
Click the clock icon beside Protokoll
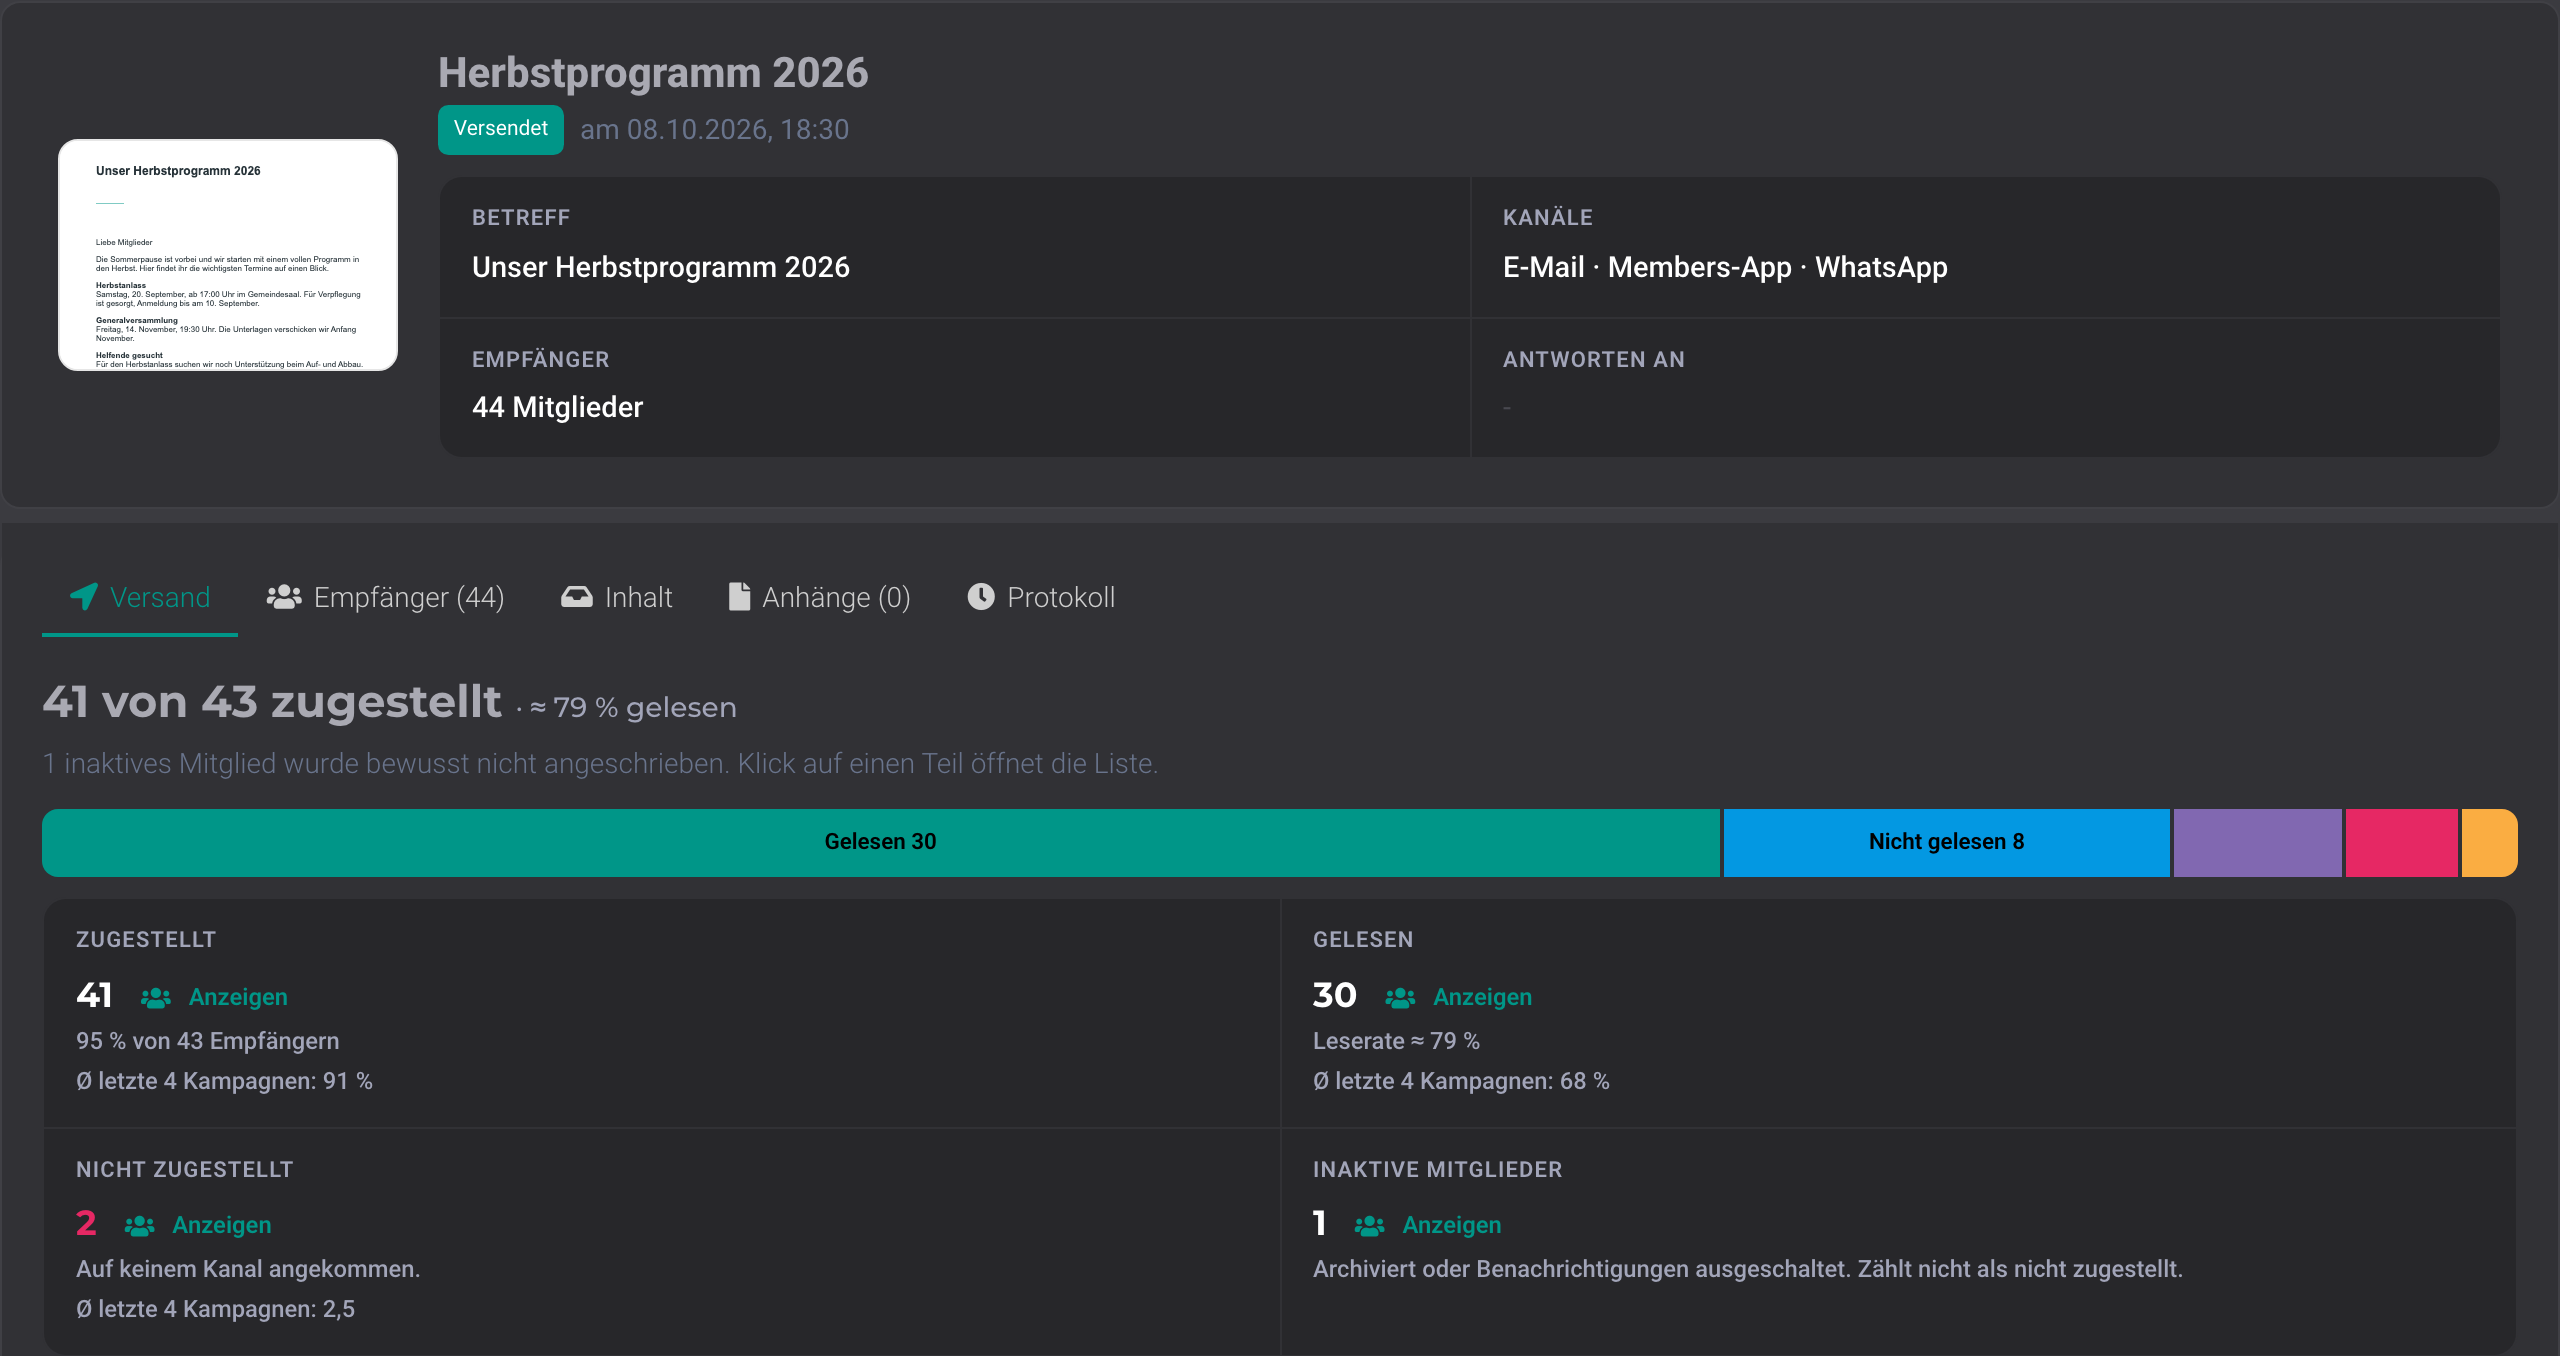click(x=981, y=597)
